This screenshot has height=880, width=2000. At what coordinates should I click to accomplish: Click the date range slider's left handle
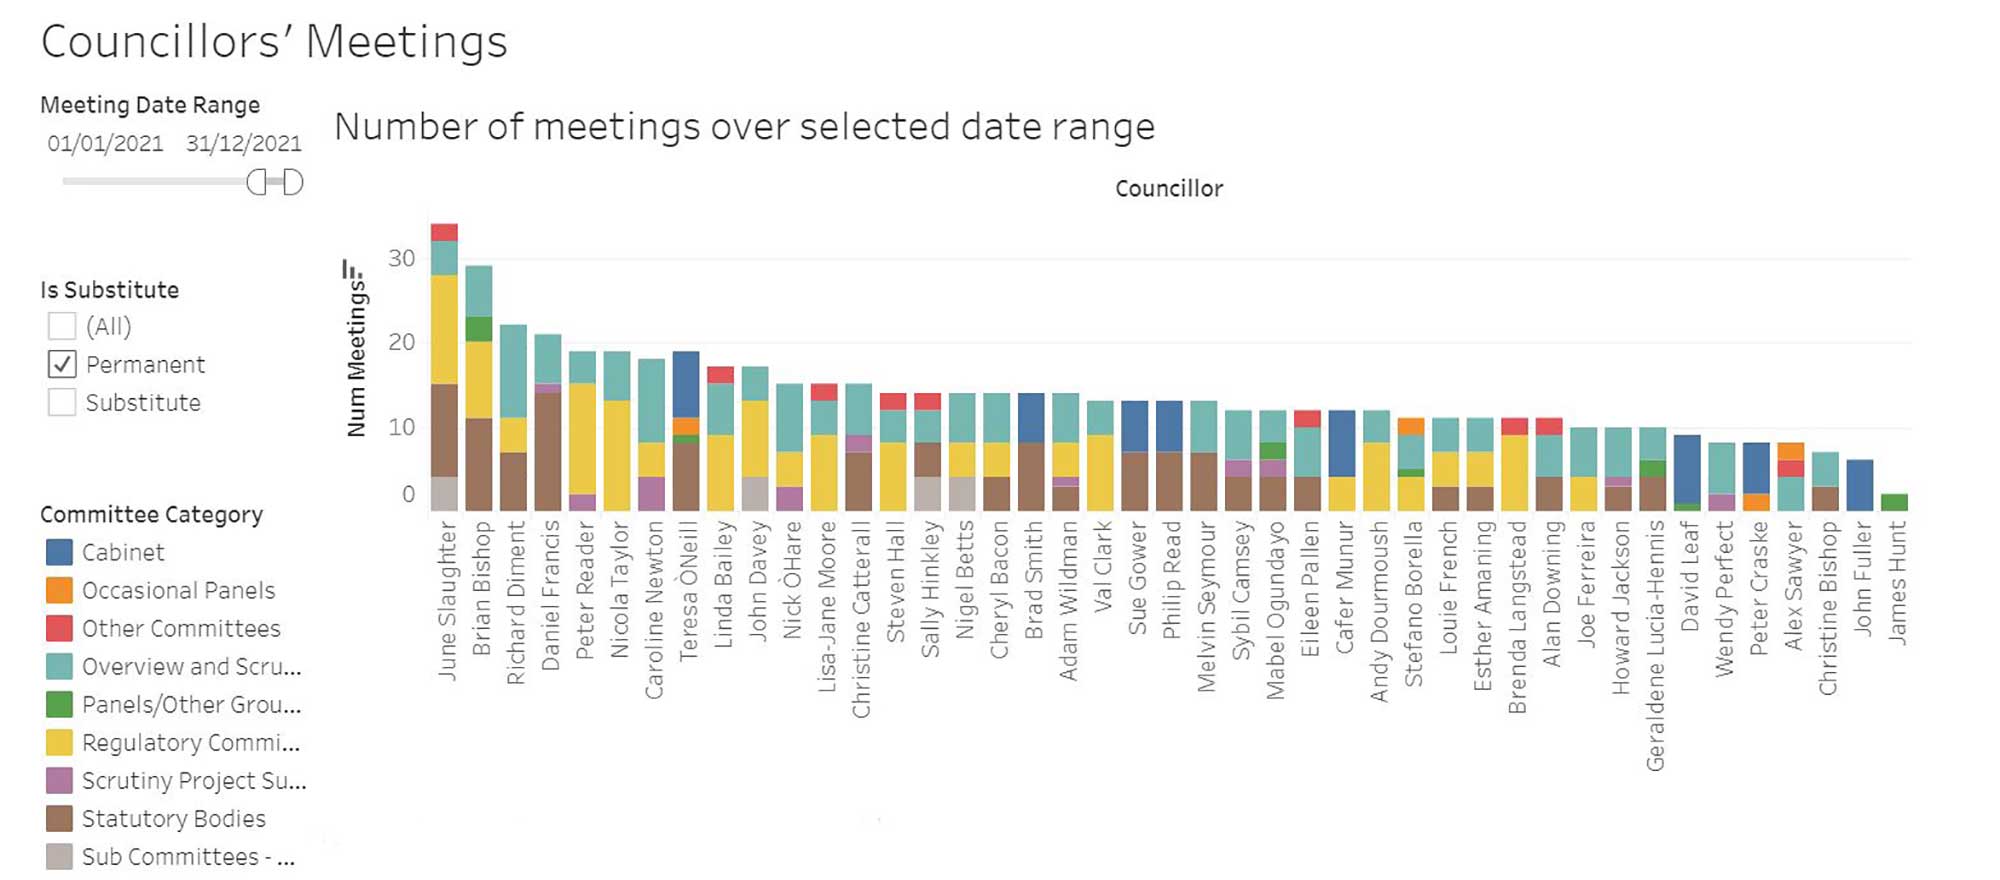pyautogui.click(x=257, y=182)
